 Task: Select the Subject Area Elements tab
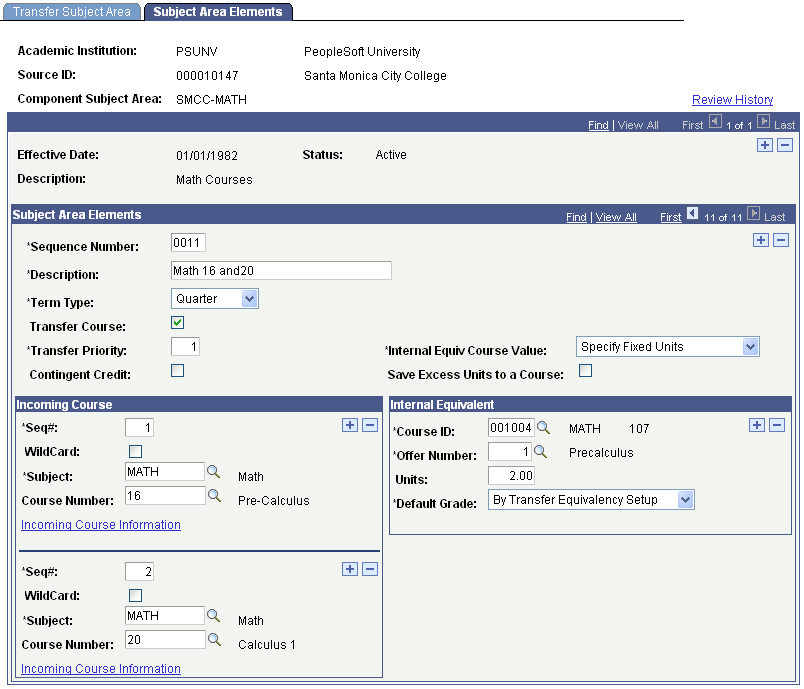point(218,12)
